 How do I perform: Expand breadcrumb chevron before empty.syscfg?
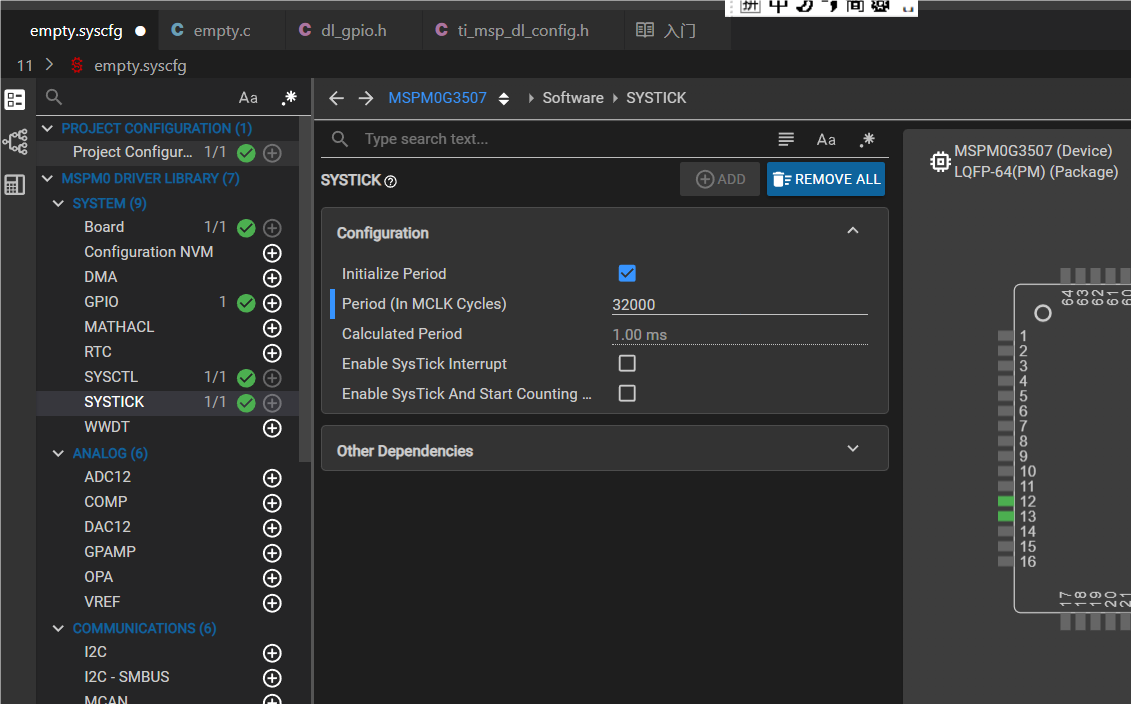tap(49, 65)
